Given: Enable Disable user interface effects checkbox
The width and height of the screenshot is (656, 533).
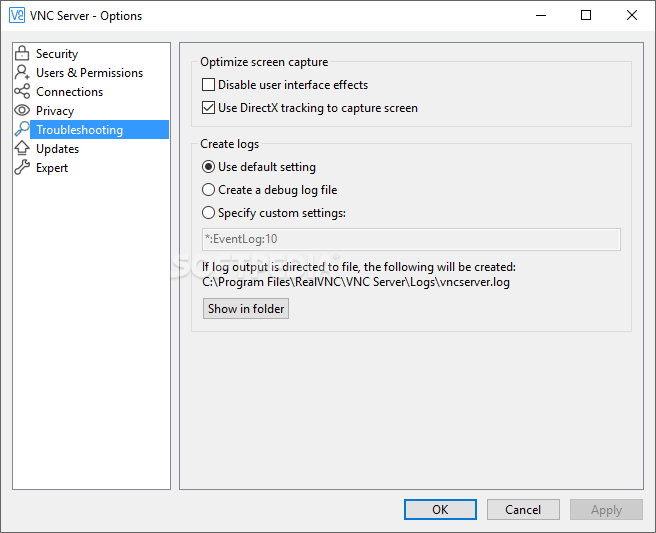Looking at the screenshot, I should [208, 85].
